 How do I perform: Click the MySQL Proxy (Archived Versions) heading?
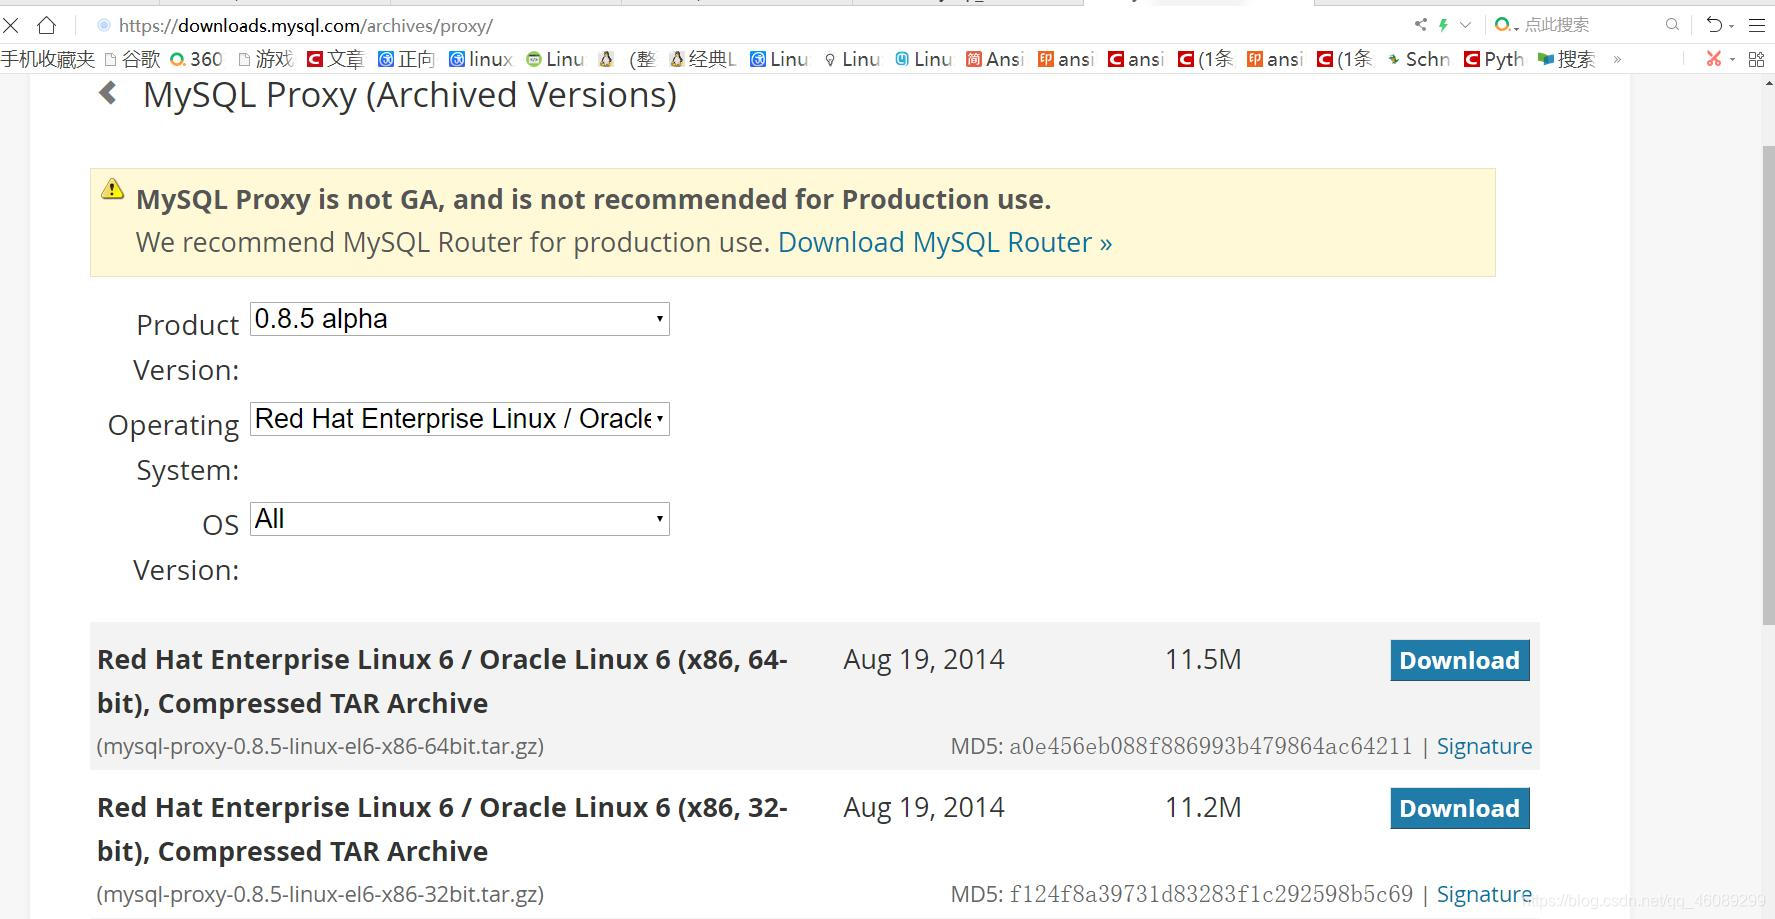coord(410,95)
